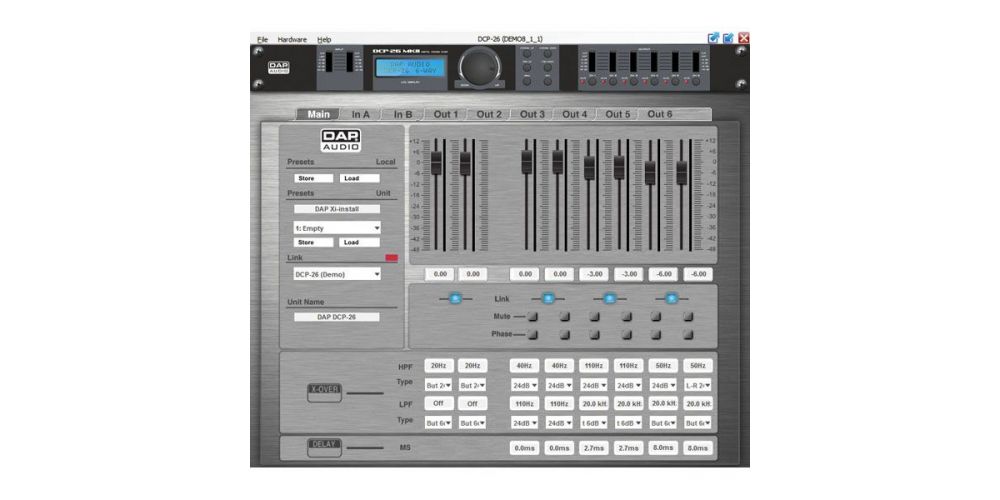Open the Help menu
This screenshot has width=1000, height=500.
324,40
